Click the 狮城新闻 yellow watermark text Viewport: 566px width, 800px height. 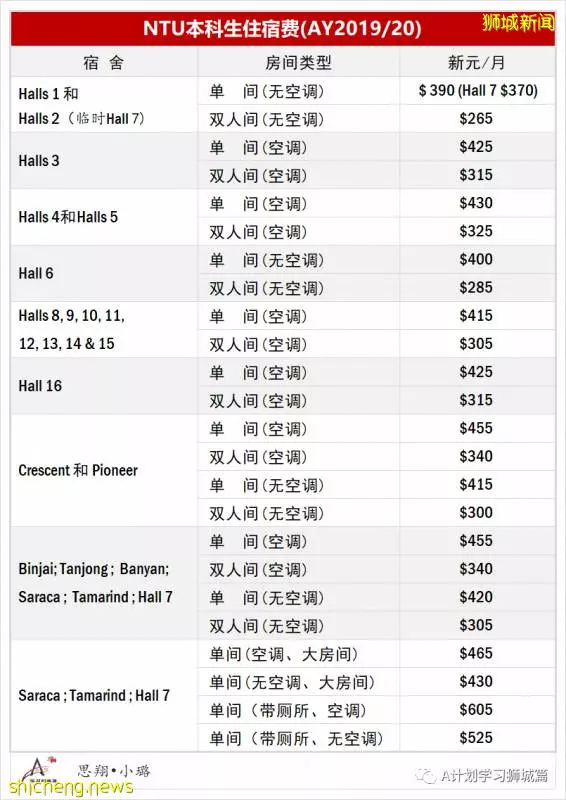coord(518,23)
